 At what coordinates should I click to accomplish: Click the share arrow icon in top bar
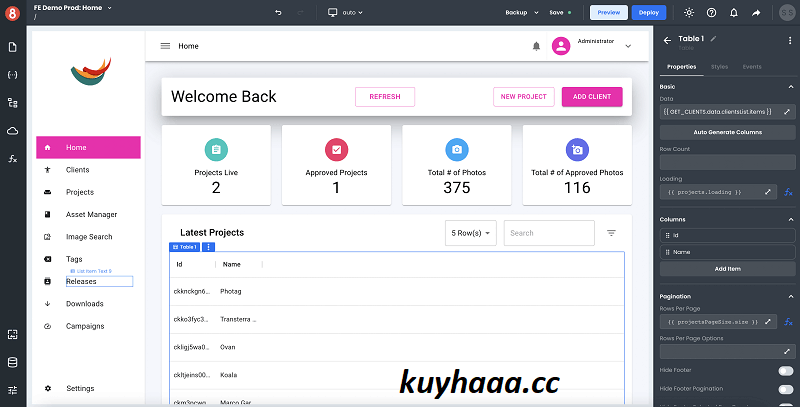tap(756, 13)
